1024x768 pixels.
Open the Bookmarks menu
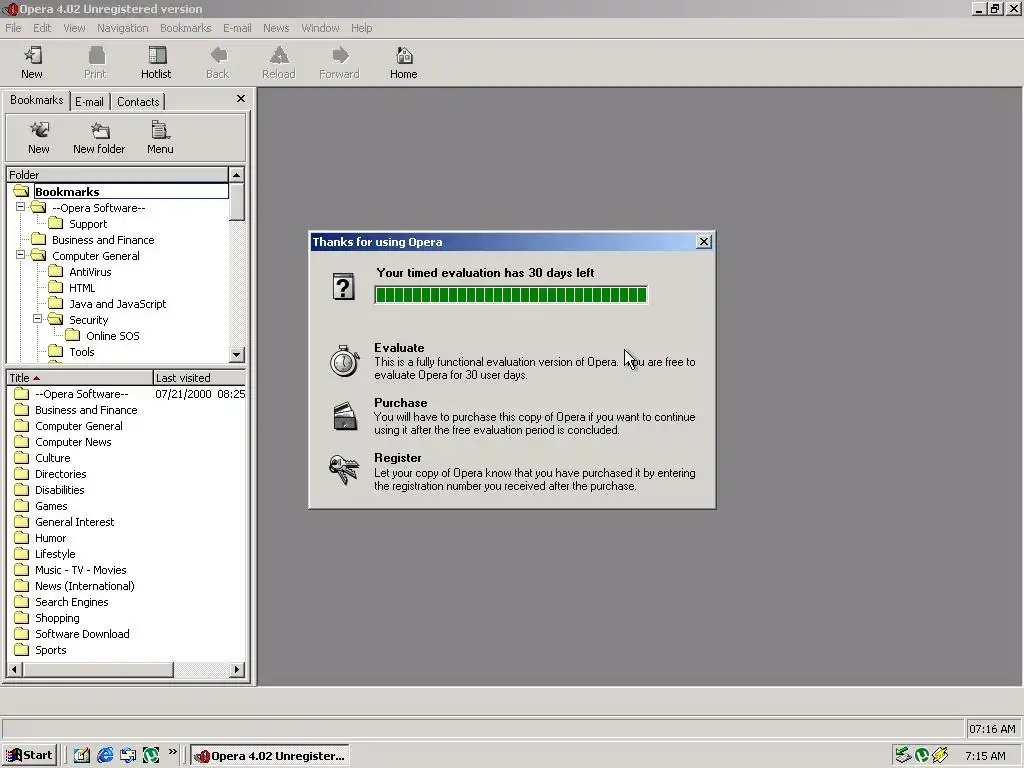[185, 28]
